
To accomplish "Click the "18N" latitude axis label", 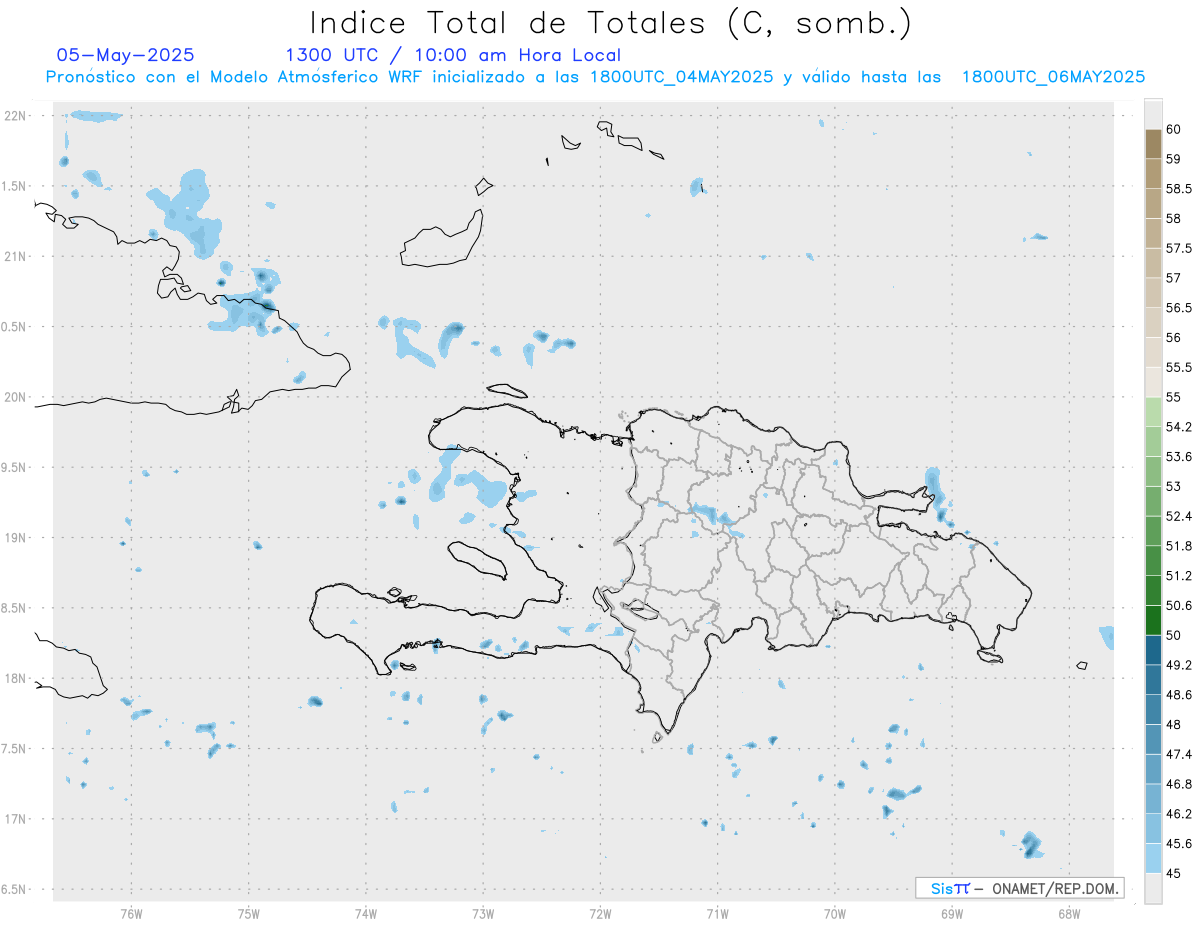I will (15, 678).
